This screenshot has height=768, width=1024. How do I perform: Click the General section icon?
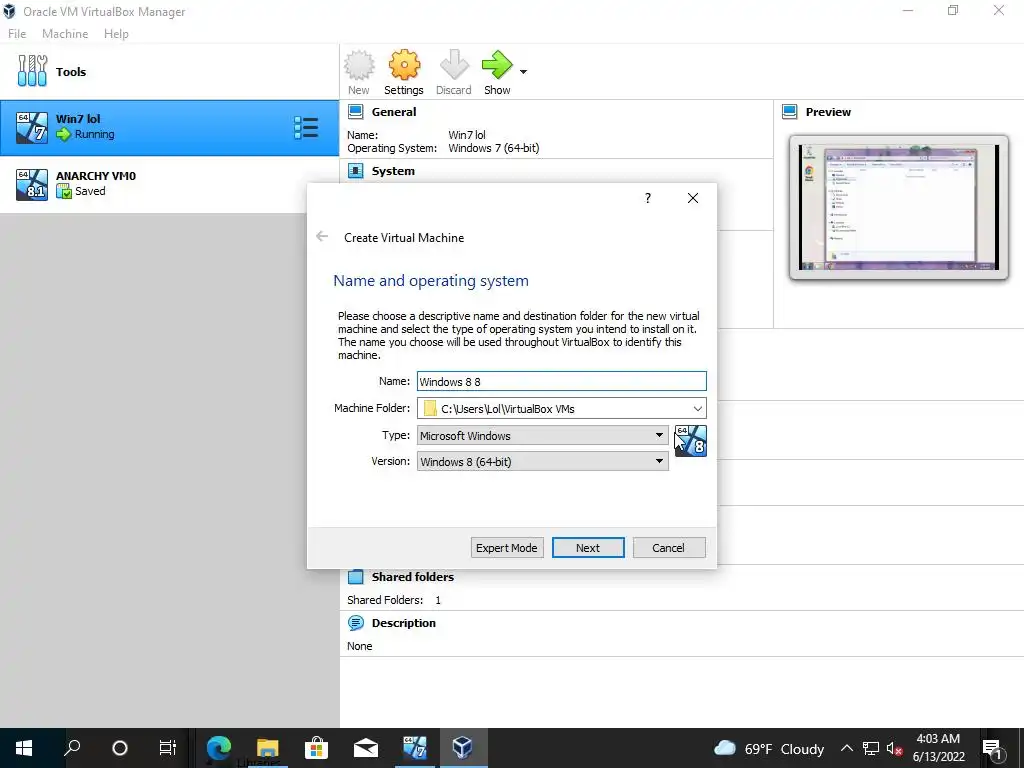[355, 112]
